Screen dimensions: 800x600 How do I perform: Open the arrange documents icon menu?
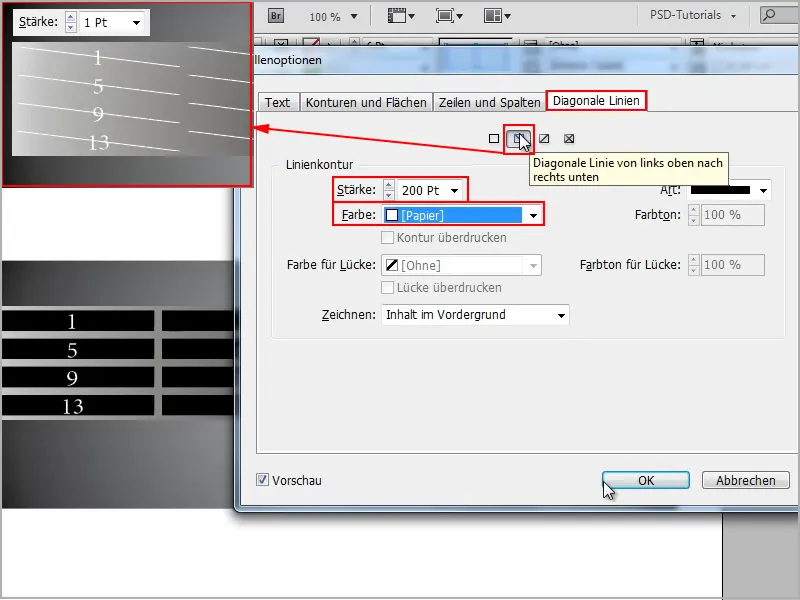(497, 16)
